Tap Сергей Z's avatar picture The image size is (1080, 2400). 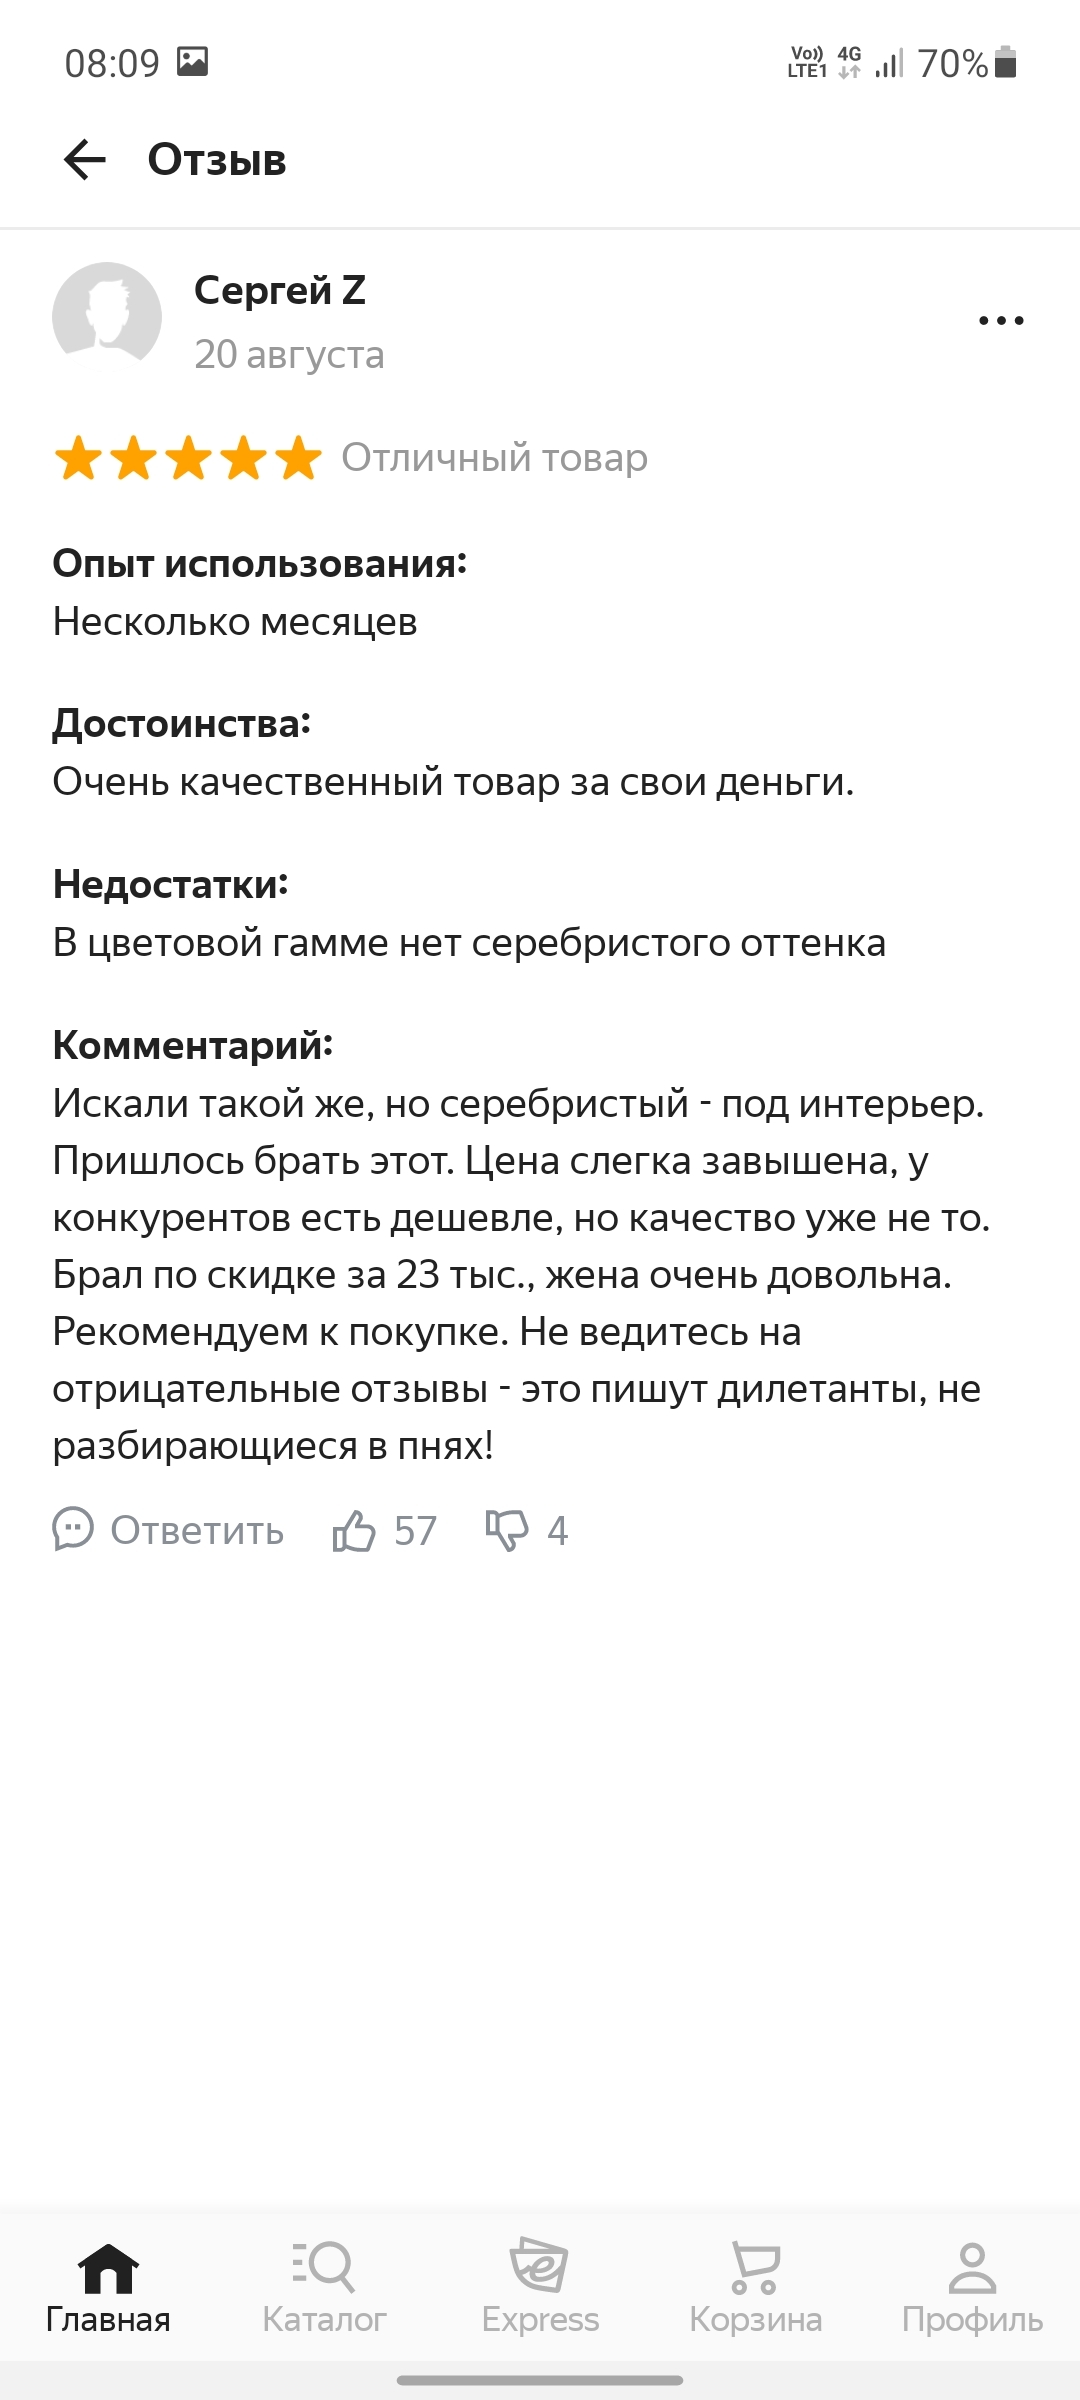coord(107,317)
